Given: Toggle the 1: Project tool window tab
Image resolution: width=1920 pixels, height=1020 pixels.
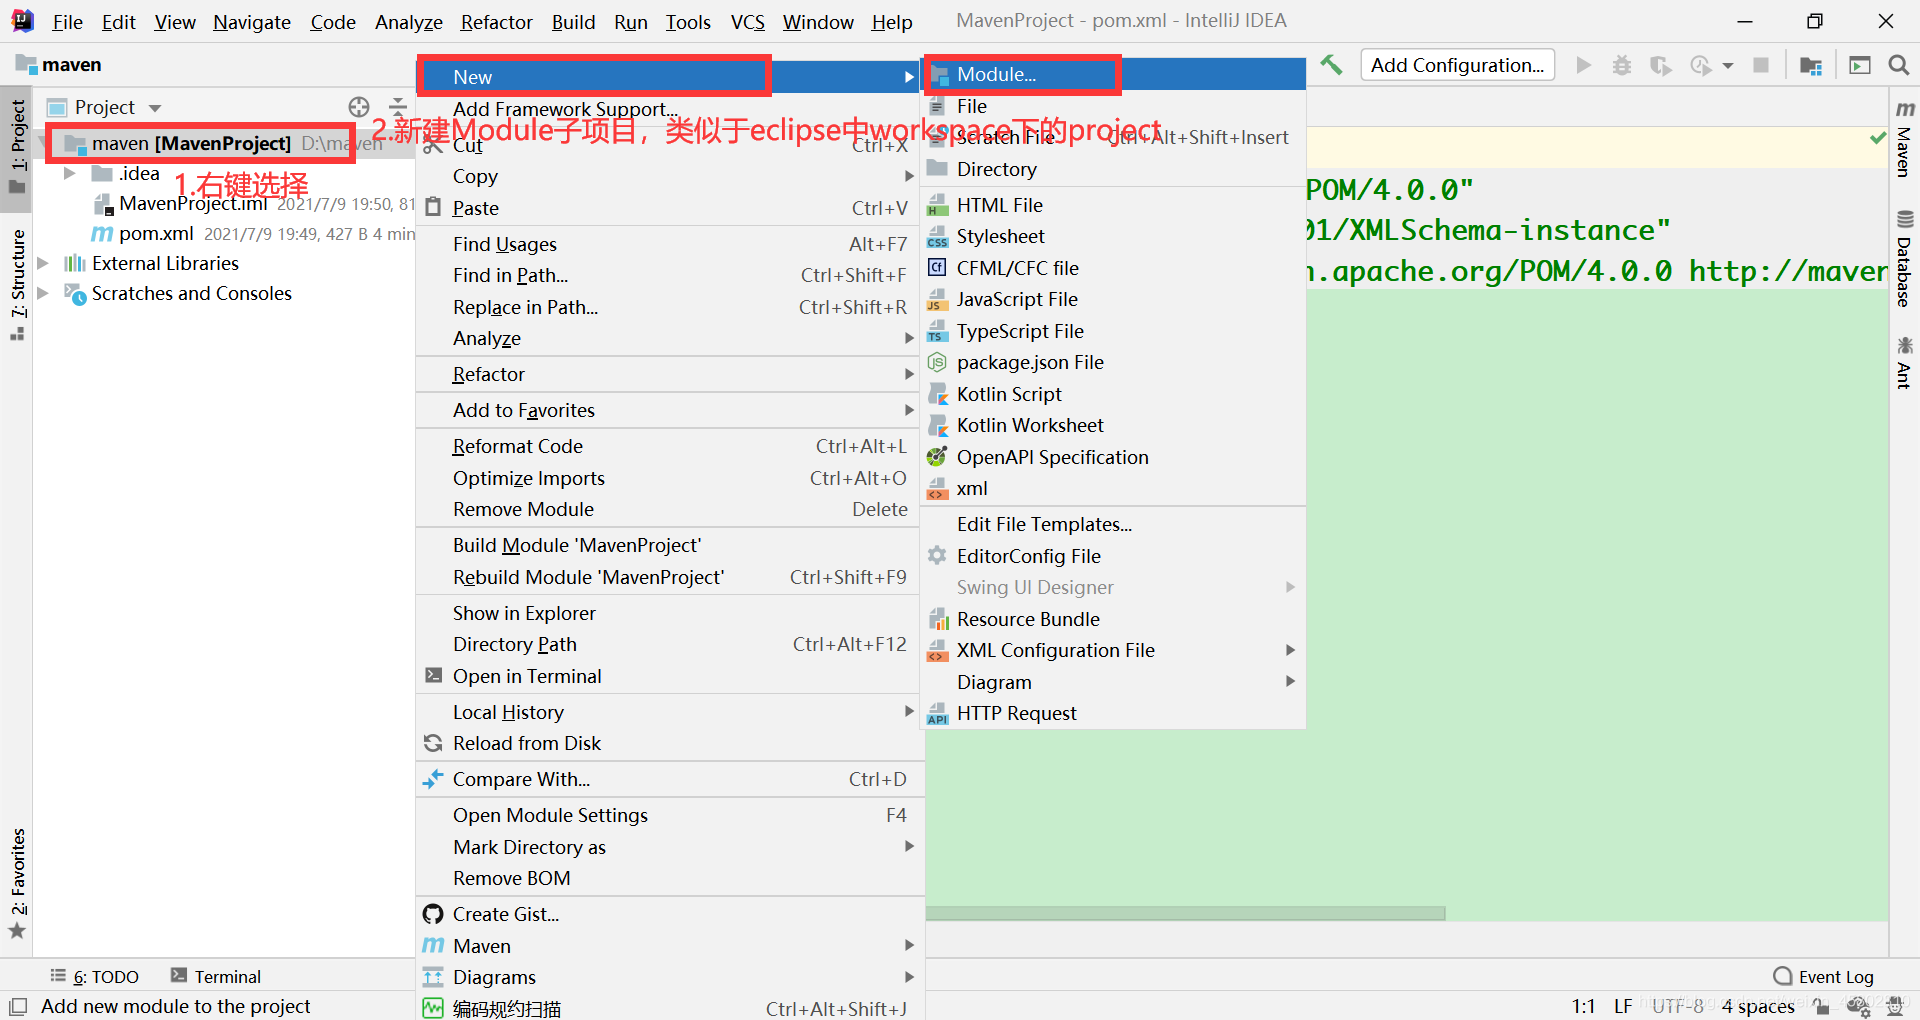Looking at the screenshot, I should point(17,147).
